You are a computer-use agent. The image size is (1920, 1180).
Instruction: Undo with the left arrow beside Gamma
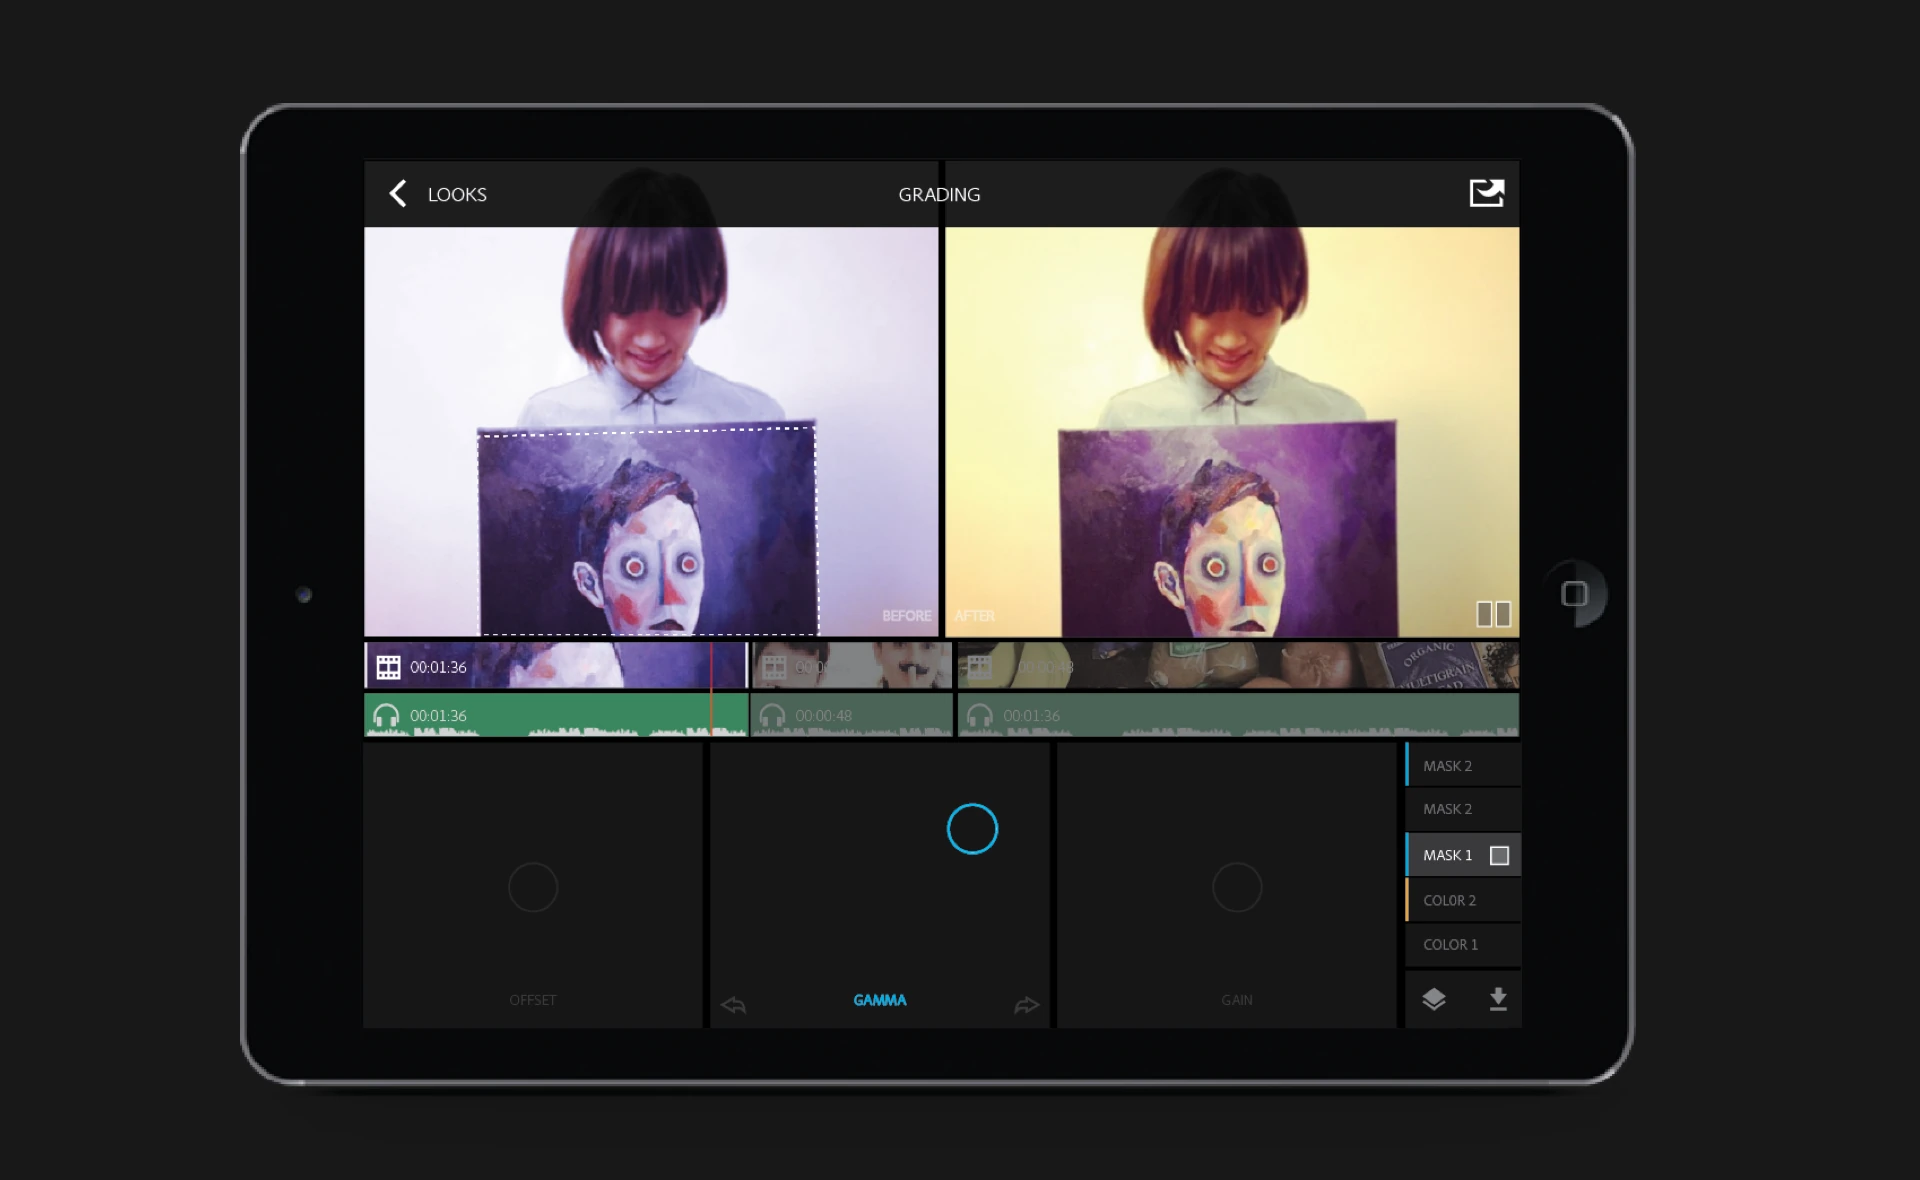(x=733, y=1005)
